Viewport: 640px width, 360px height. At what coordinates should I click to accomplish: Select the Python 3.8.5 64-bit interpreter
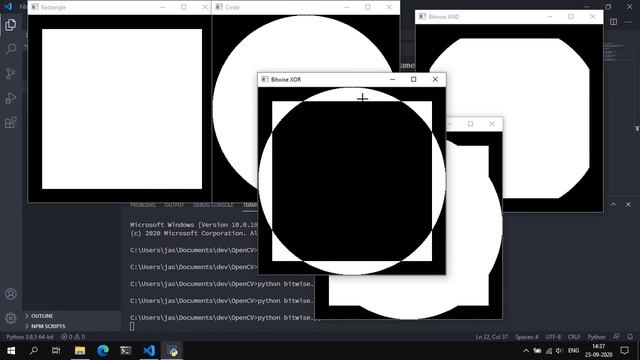click(30, 337)
